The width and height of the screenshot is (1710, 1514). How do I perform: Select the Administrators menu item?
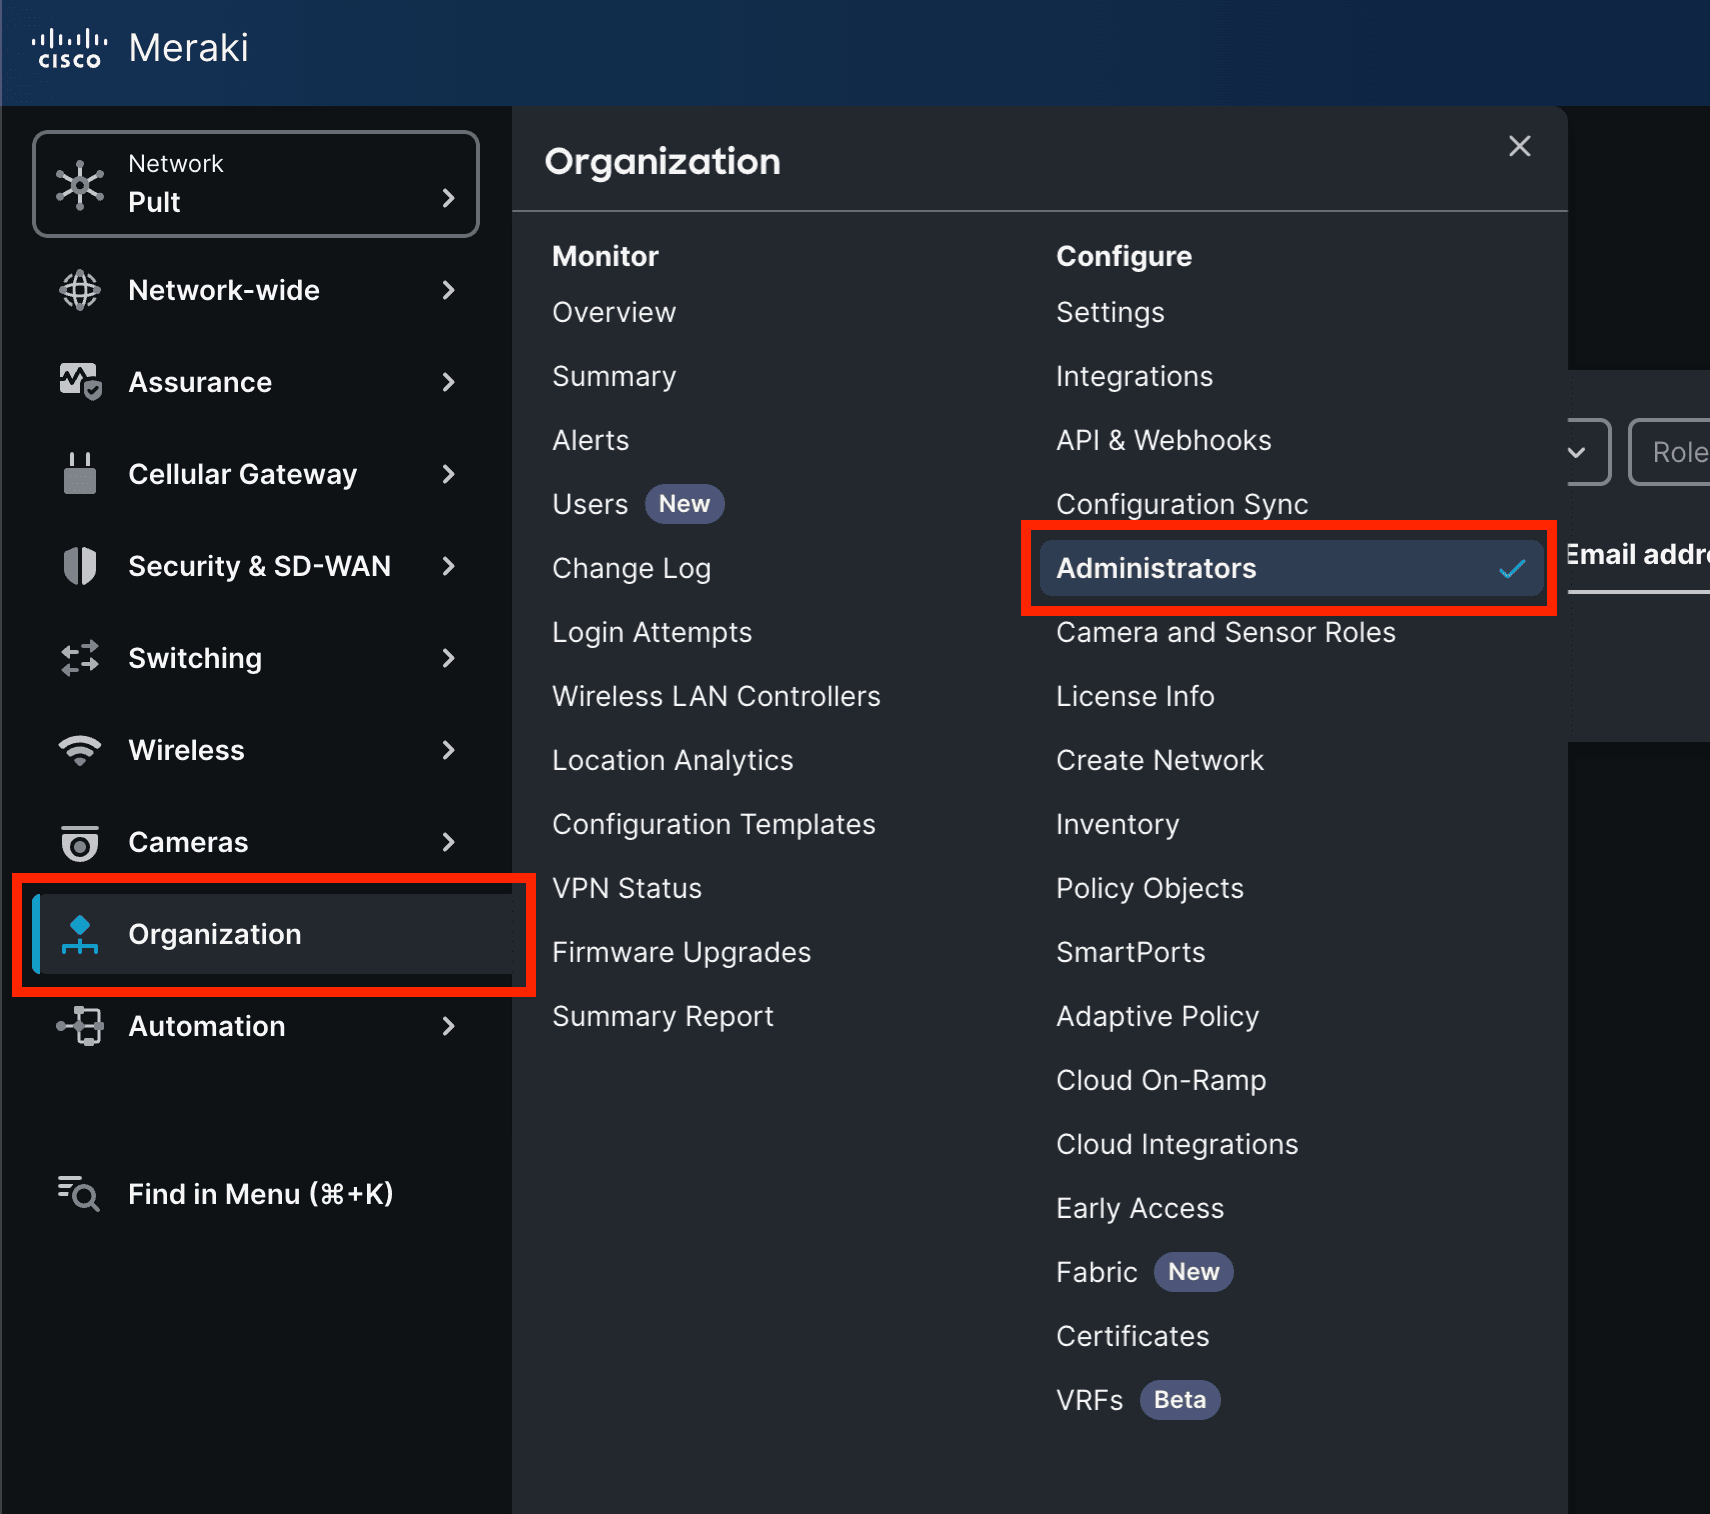1292,568
